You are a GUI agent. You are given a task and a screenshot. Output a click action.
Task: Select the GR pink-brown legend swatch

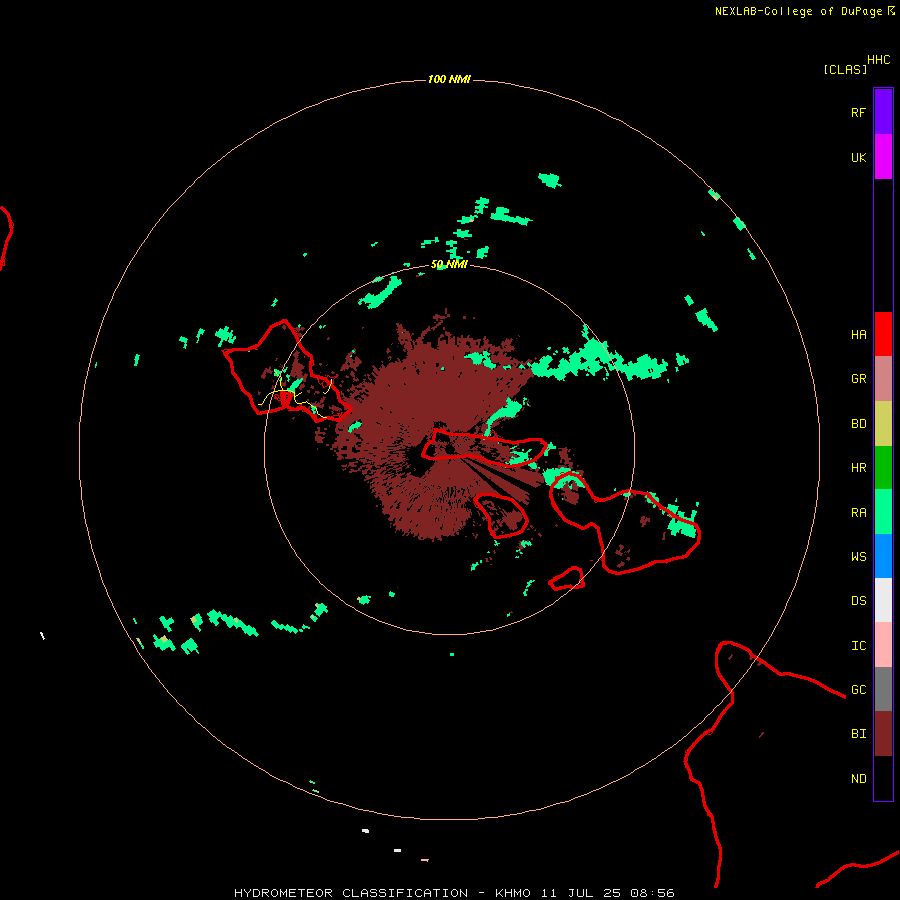(x=883, y=379)
